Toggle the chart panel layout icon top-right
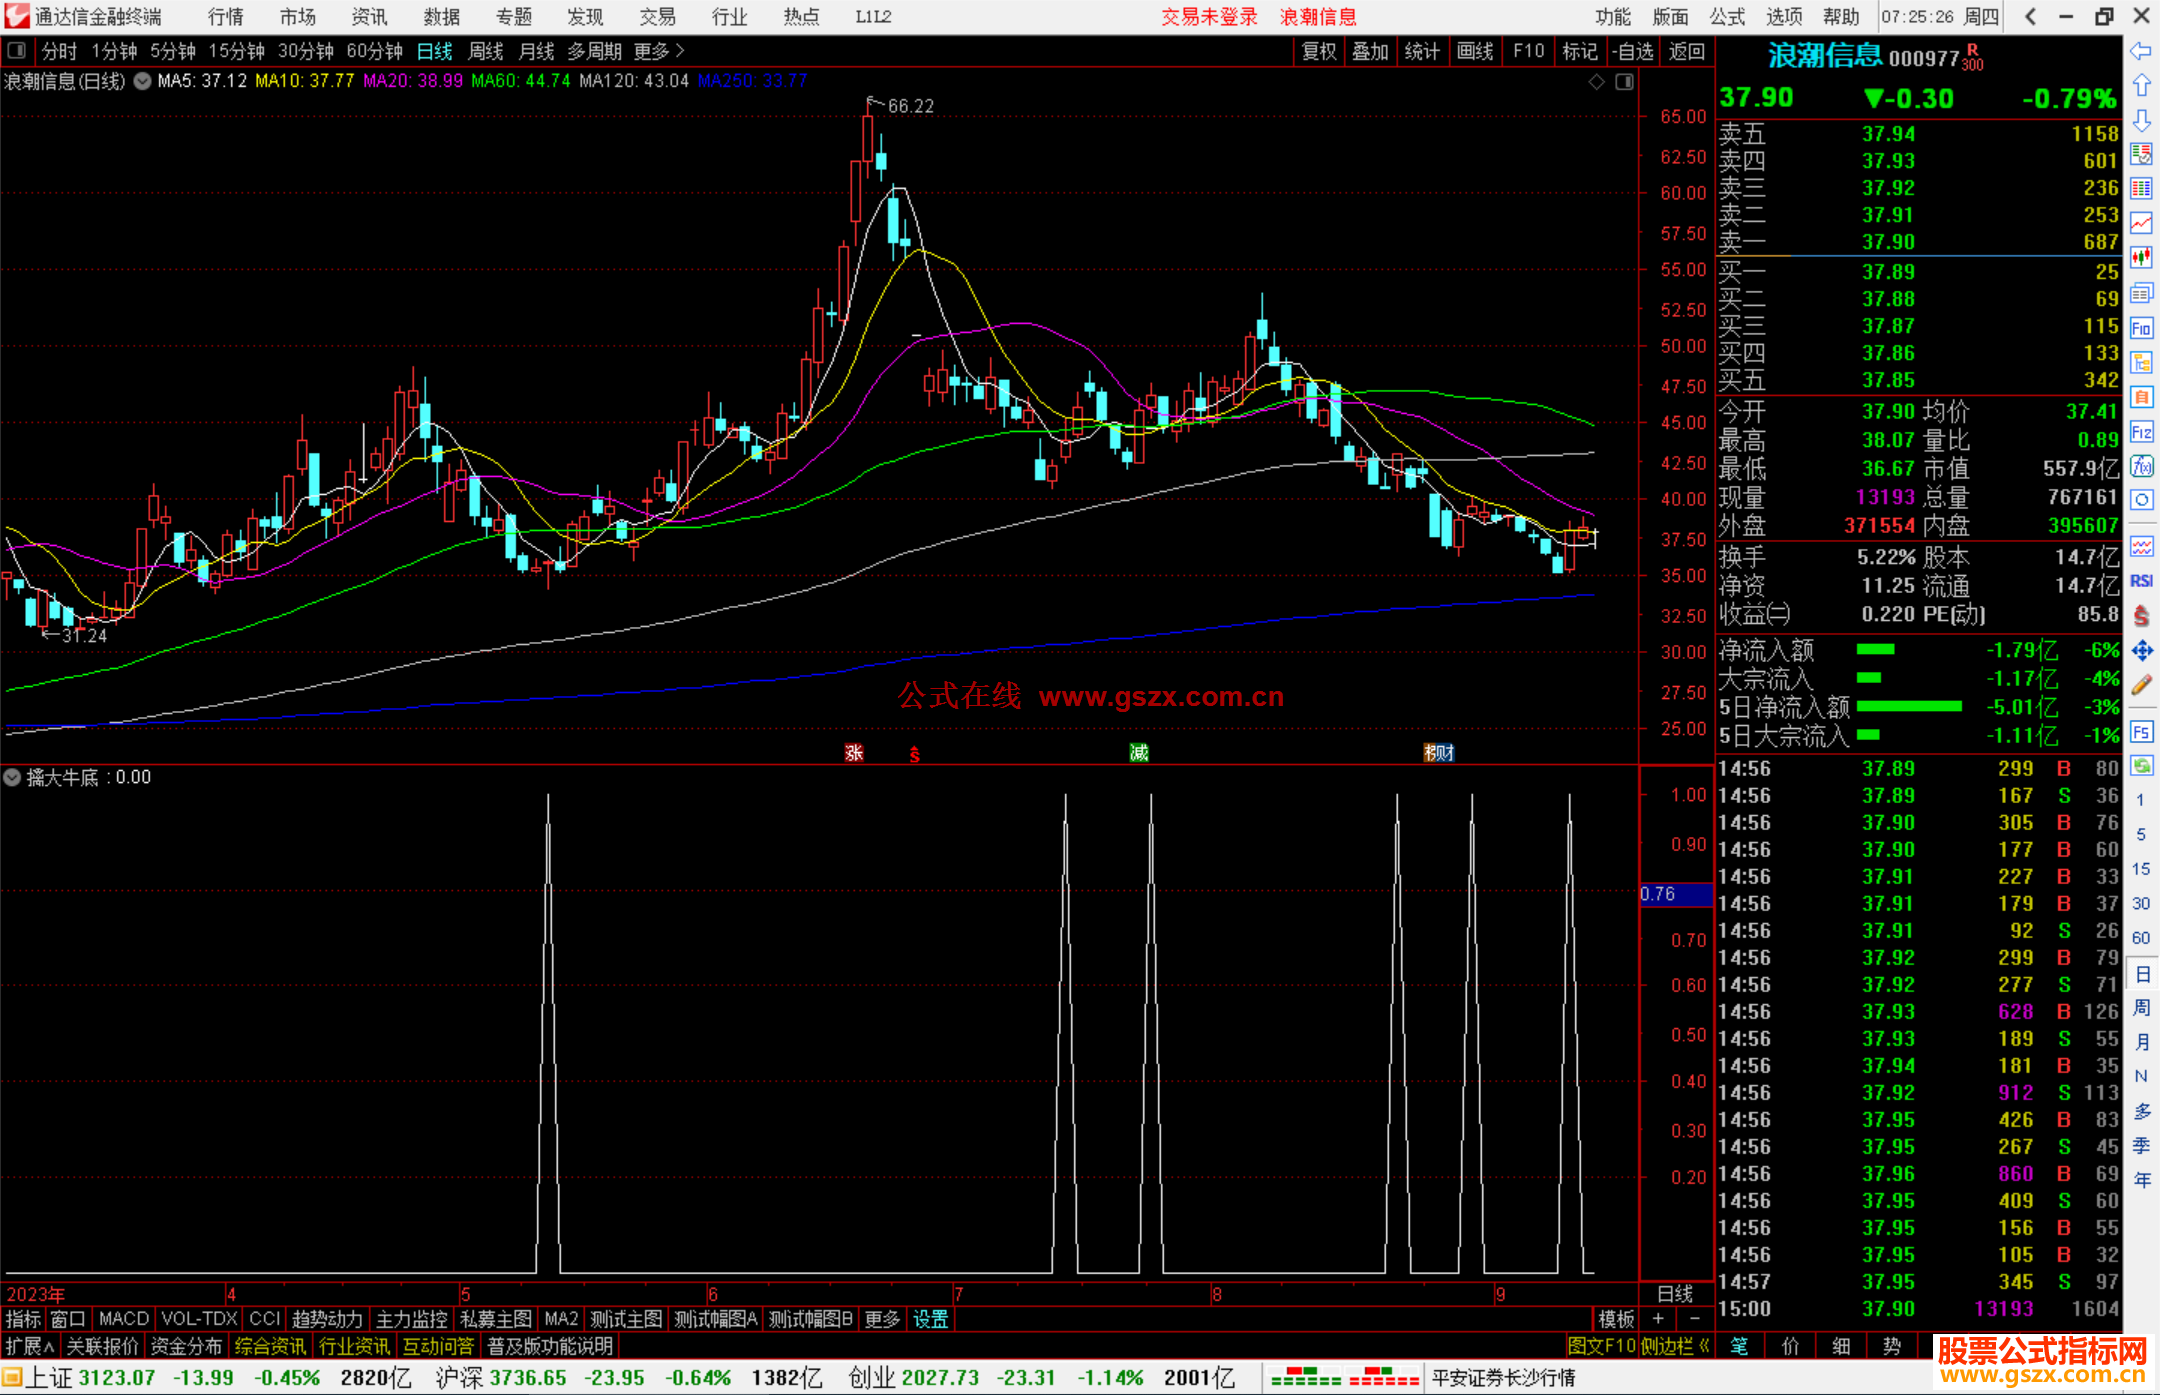2160x1395 pixels. click(x=1624, y=82)
